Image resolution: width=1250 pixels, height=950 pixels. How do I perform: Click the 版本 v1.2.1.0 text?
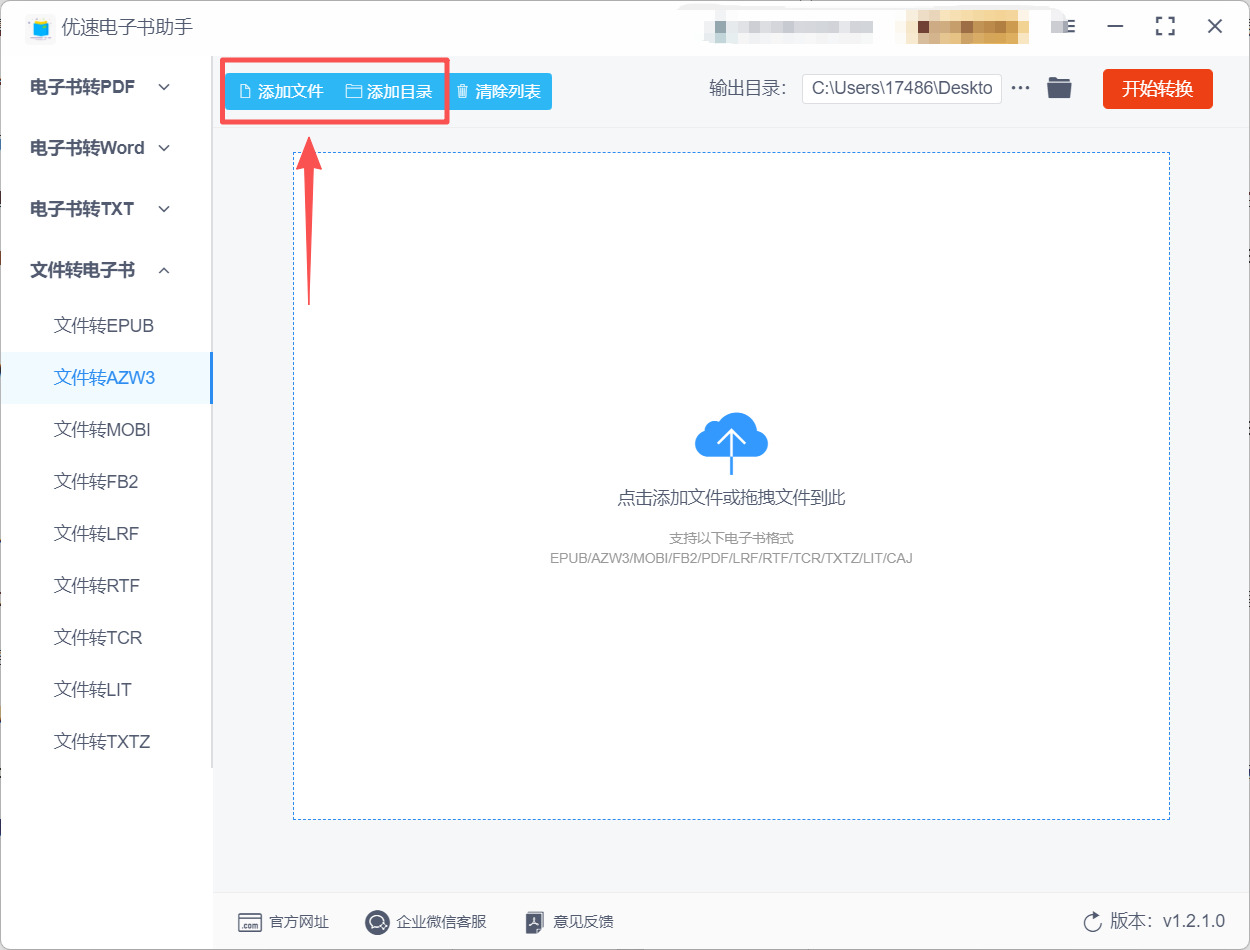[1167, 921]
